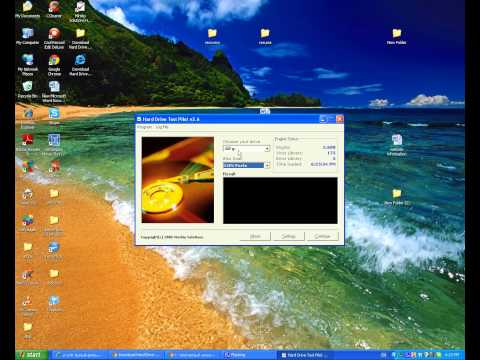
Task: Open the Recycle Bin icon
Action: [x=28, y=89]
